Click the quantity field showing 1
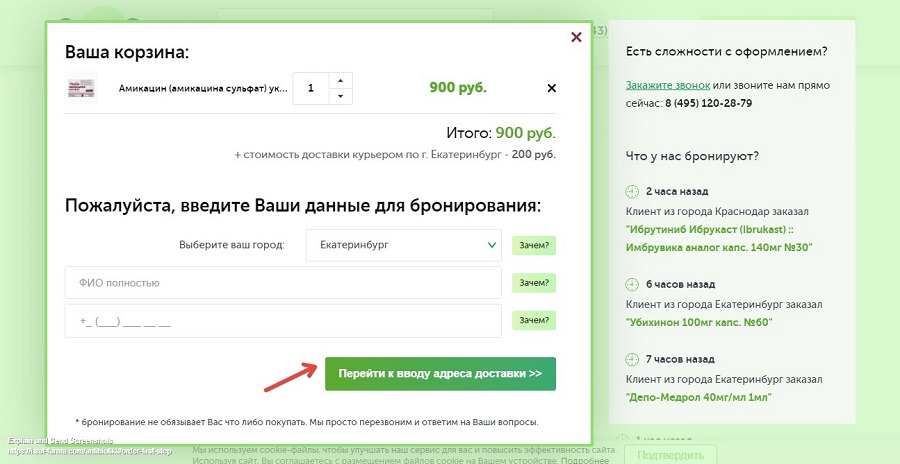Image resolution: width=900 pixels, height=464 pixels. [x=311, y=88]
